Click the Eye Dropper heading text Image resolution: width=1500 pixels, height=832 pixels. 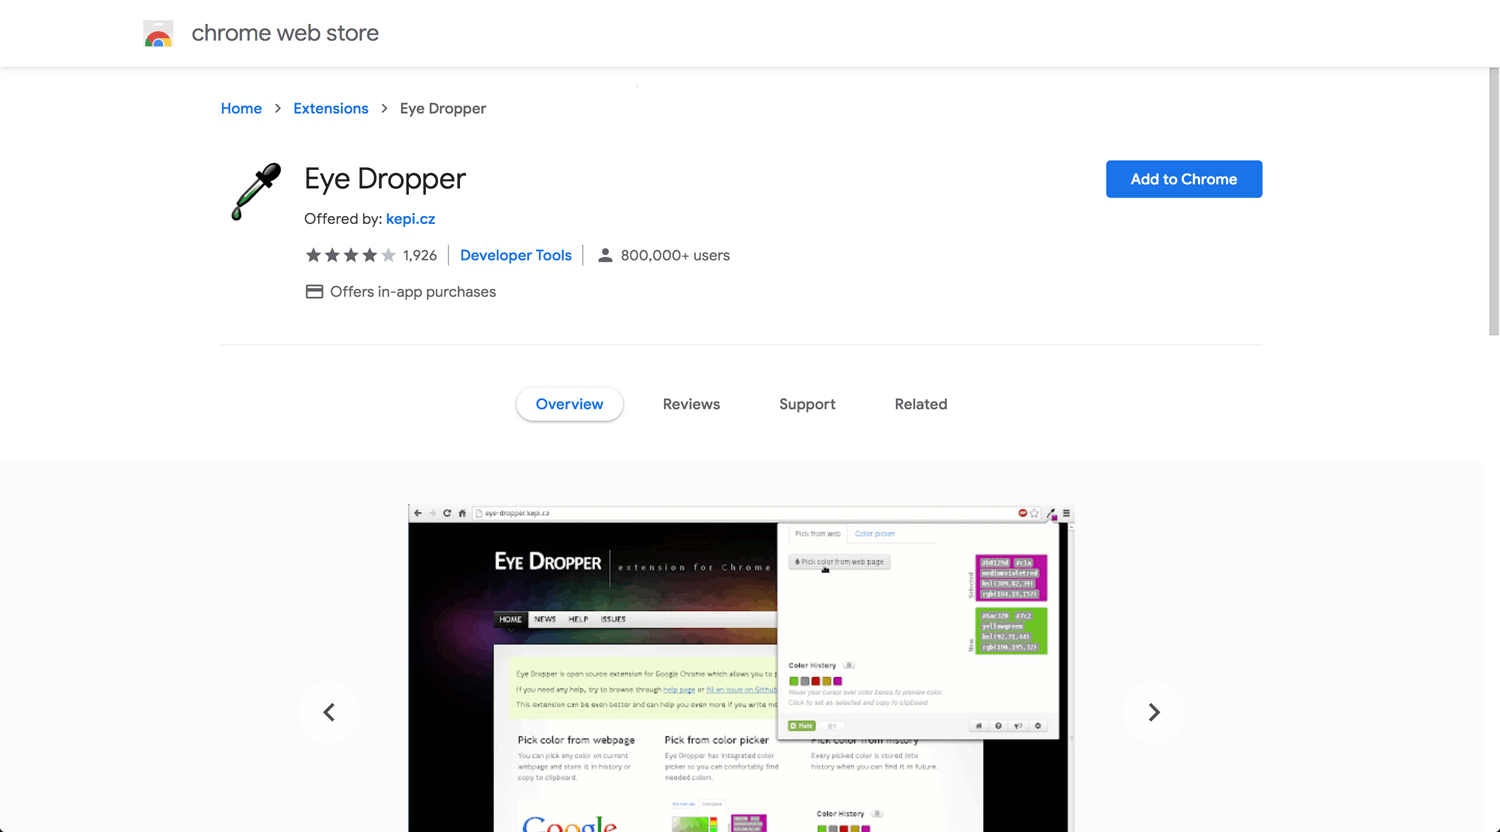385,179
